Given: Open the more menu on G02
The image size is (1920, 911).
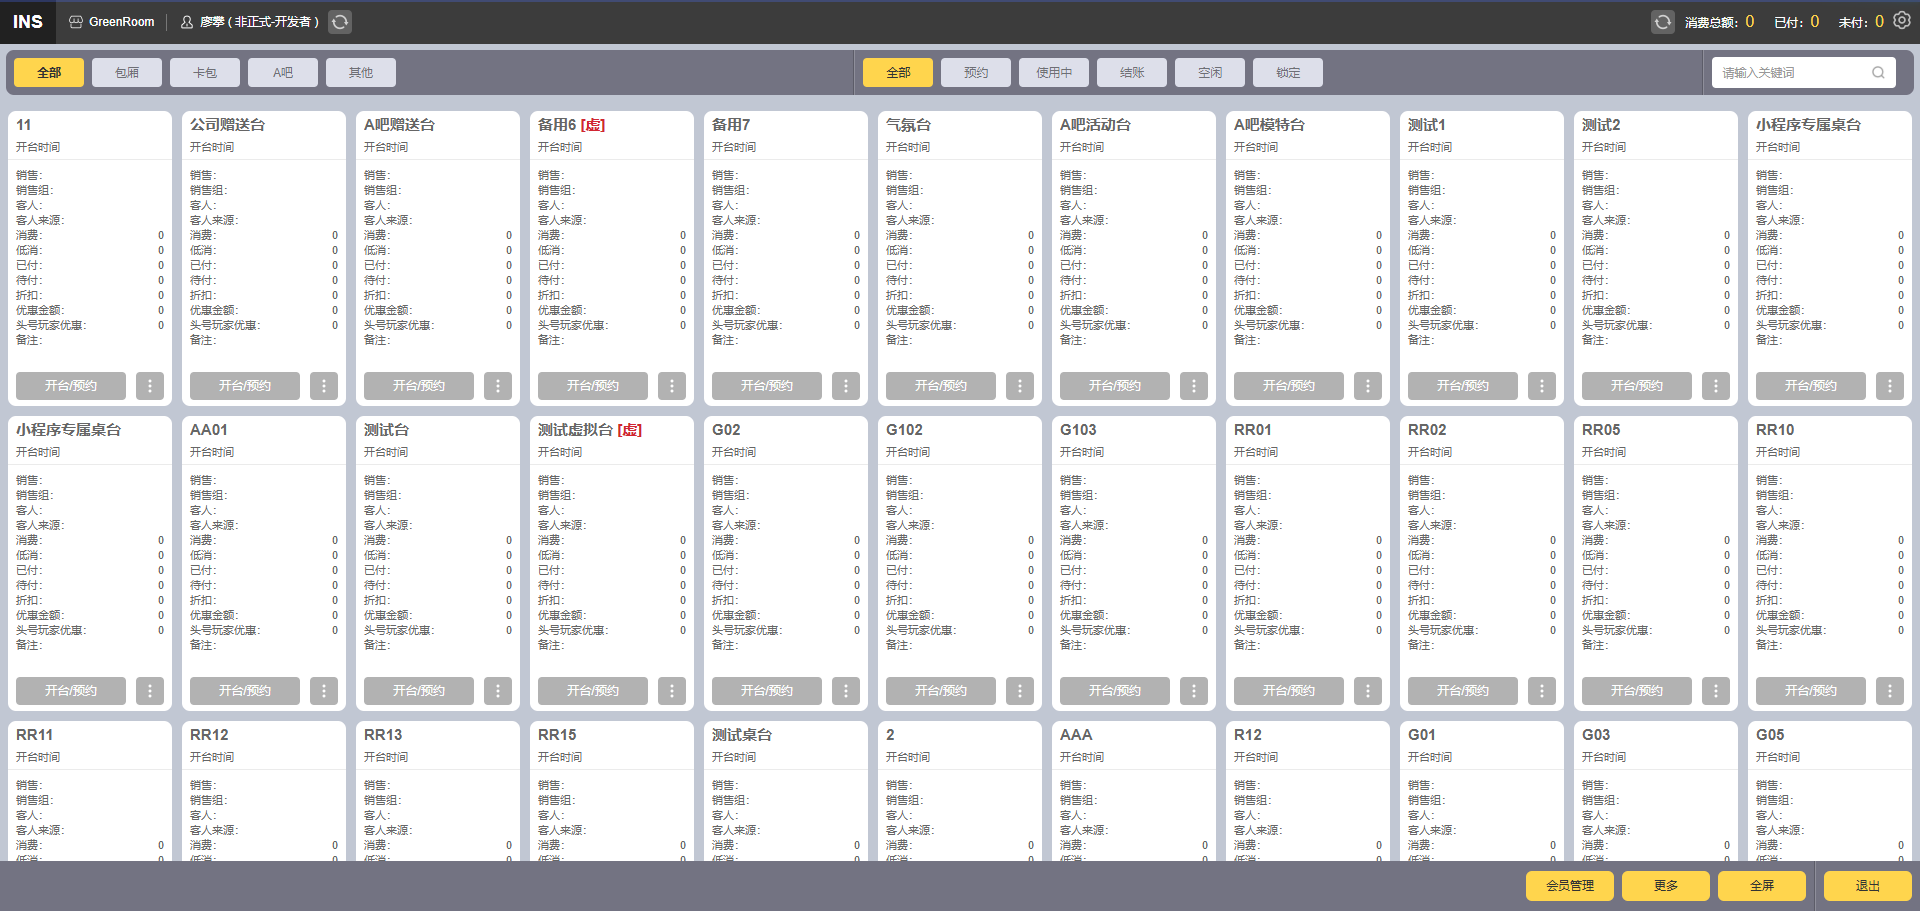Looking at the screenshot, I should pyautogui.click(x=846, y=691).
